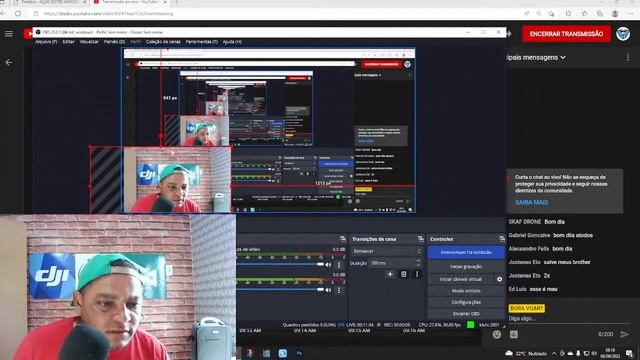Delete transition with the trash icon
Viewport: 640px width, 360px height.
403,274
